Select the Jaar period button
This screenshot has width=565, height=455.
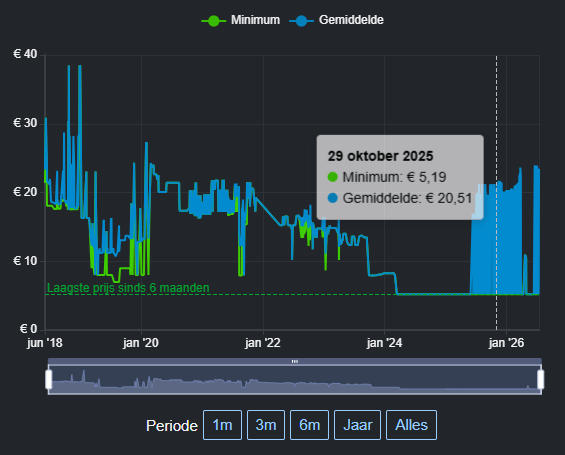click(x=357, y=425)
